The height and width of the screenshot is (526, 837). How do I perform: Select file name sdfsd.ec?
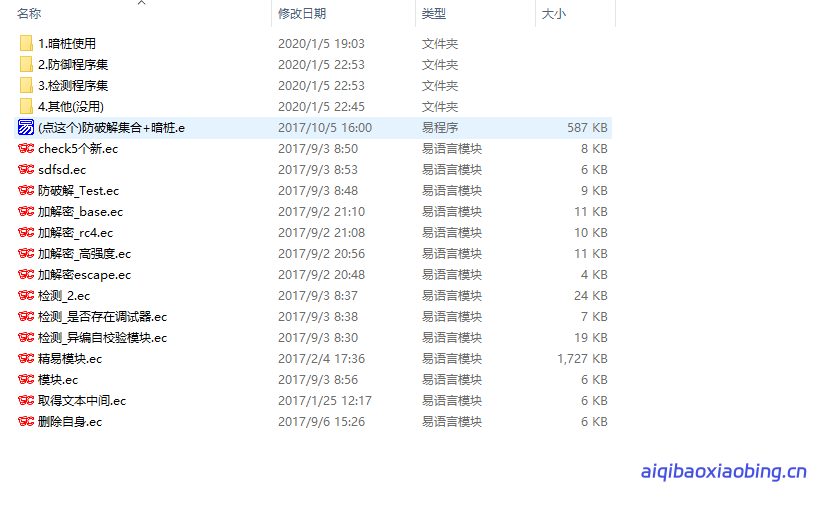62,170
